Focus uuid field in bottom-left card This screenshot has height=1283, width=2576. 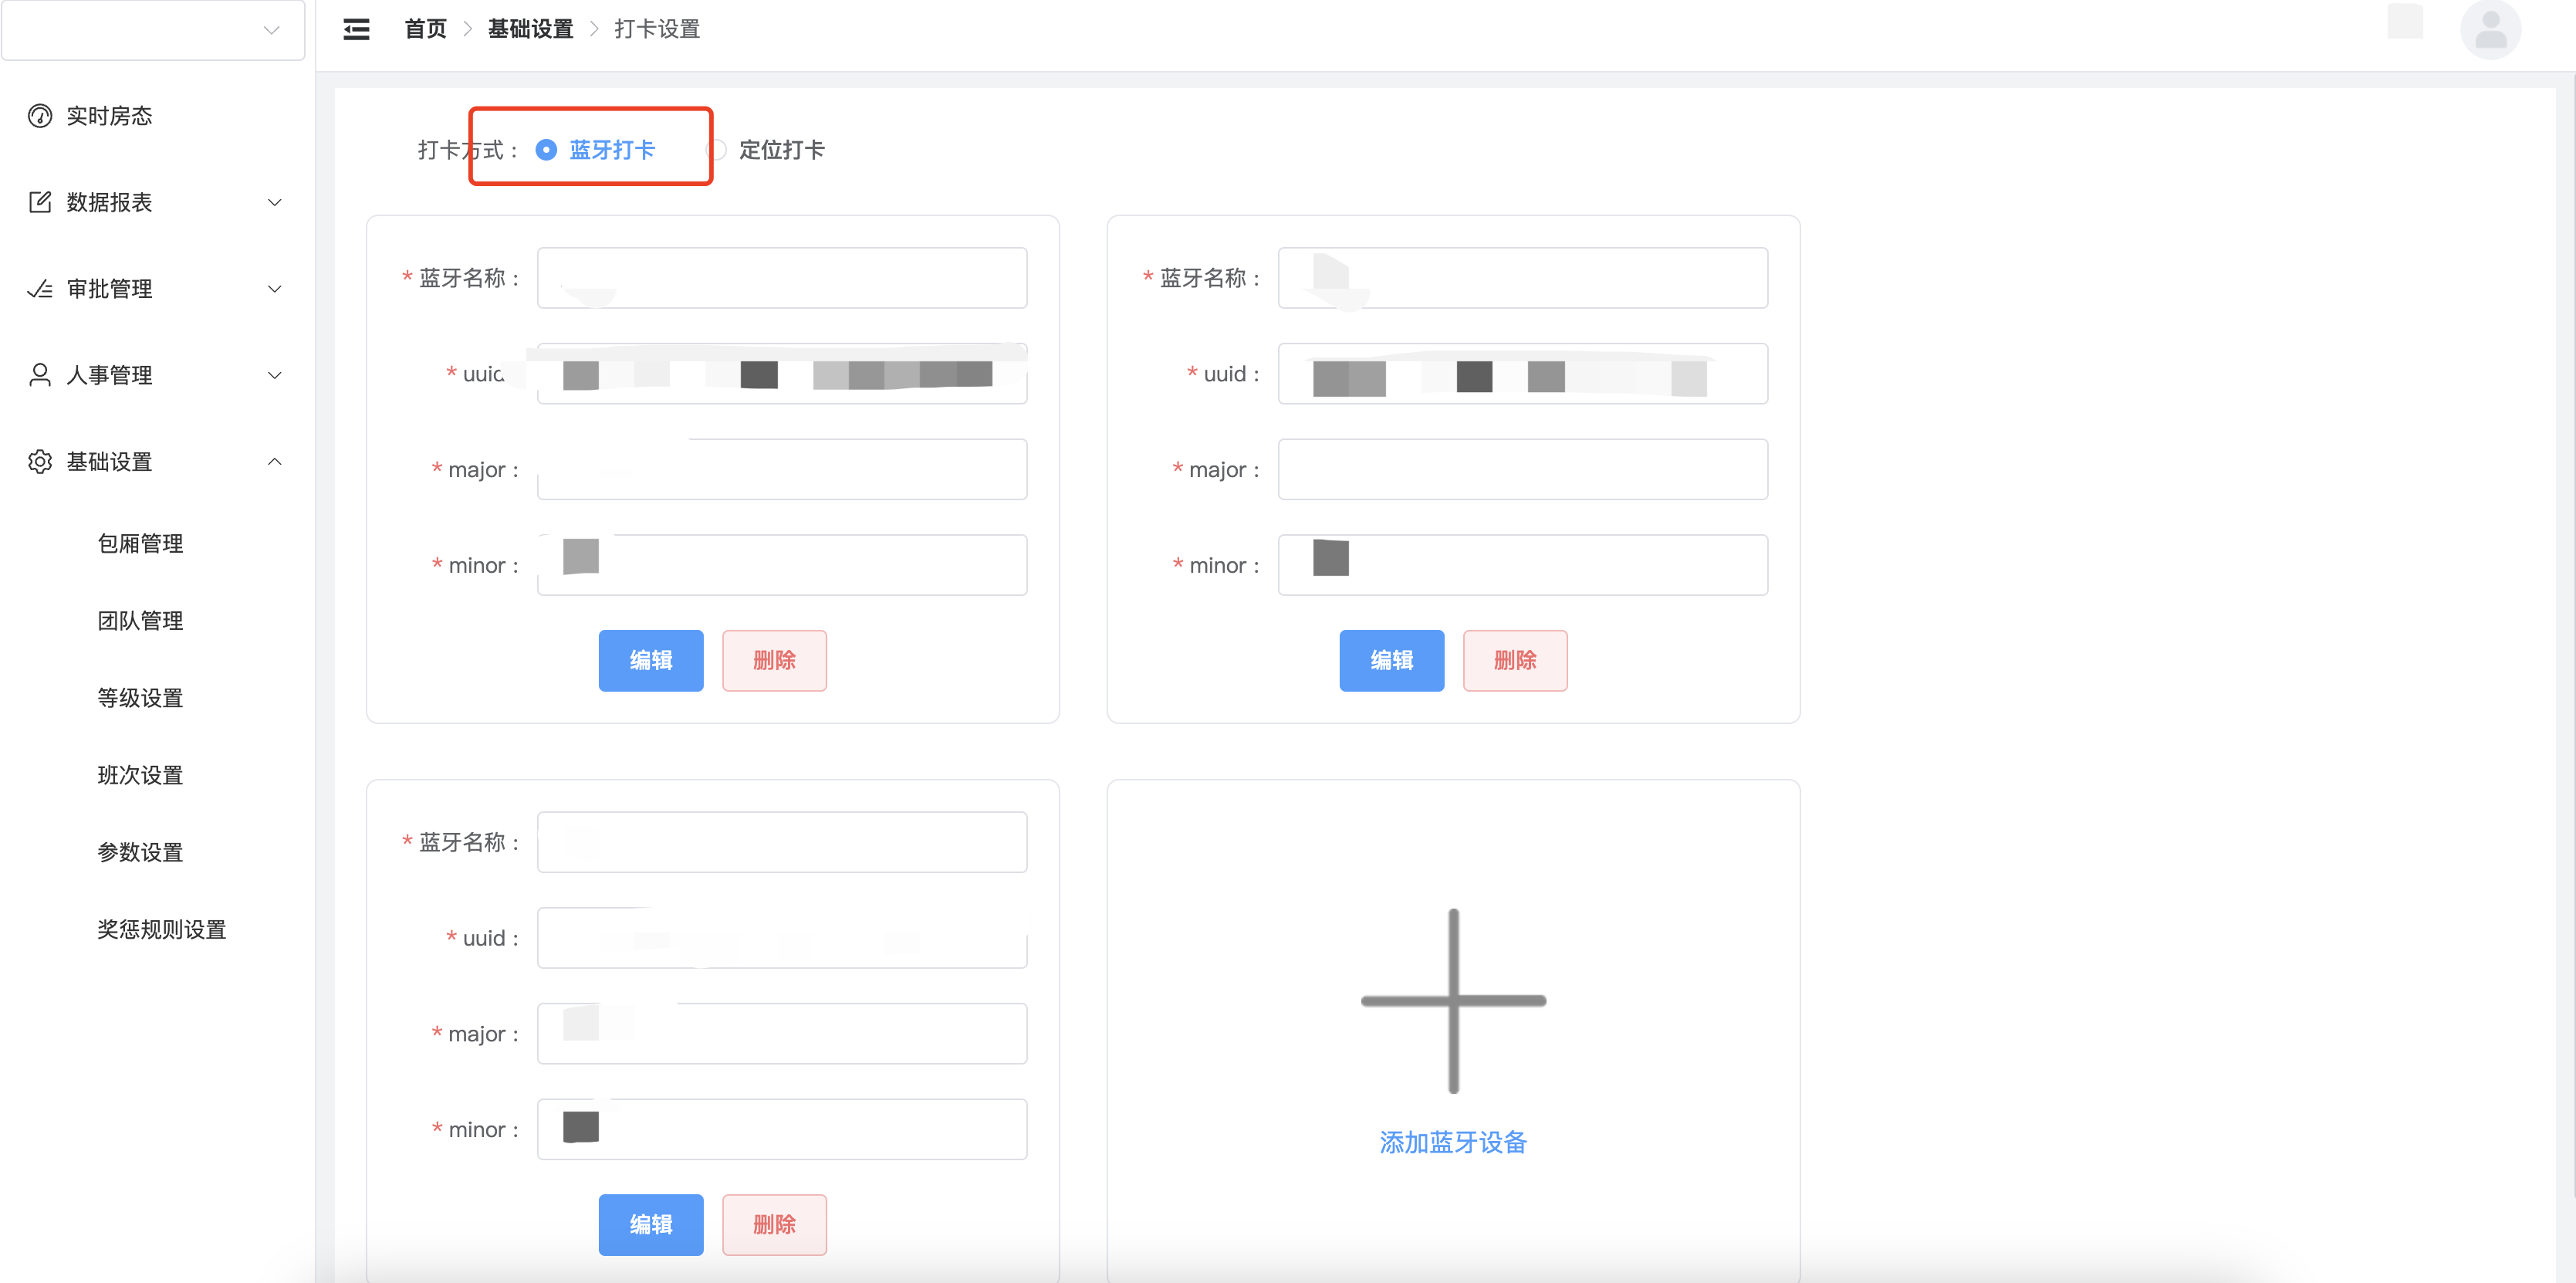782,938
